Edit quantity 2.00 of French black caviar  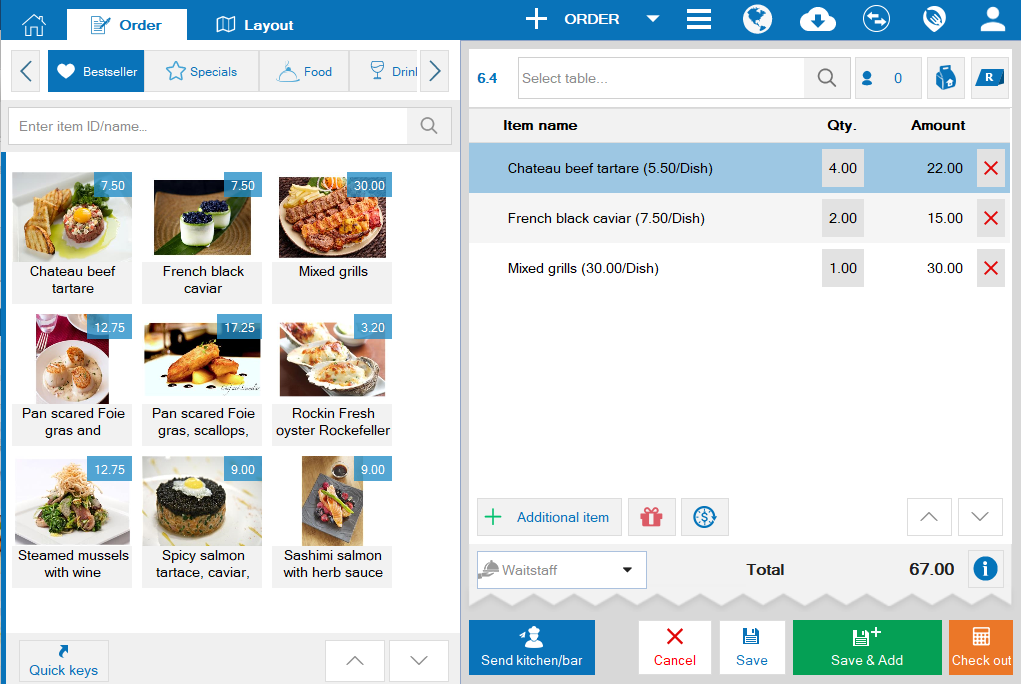tap(843, 218)
